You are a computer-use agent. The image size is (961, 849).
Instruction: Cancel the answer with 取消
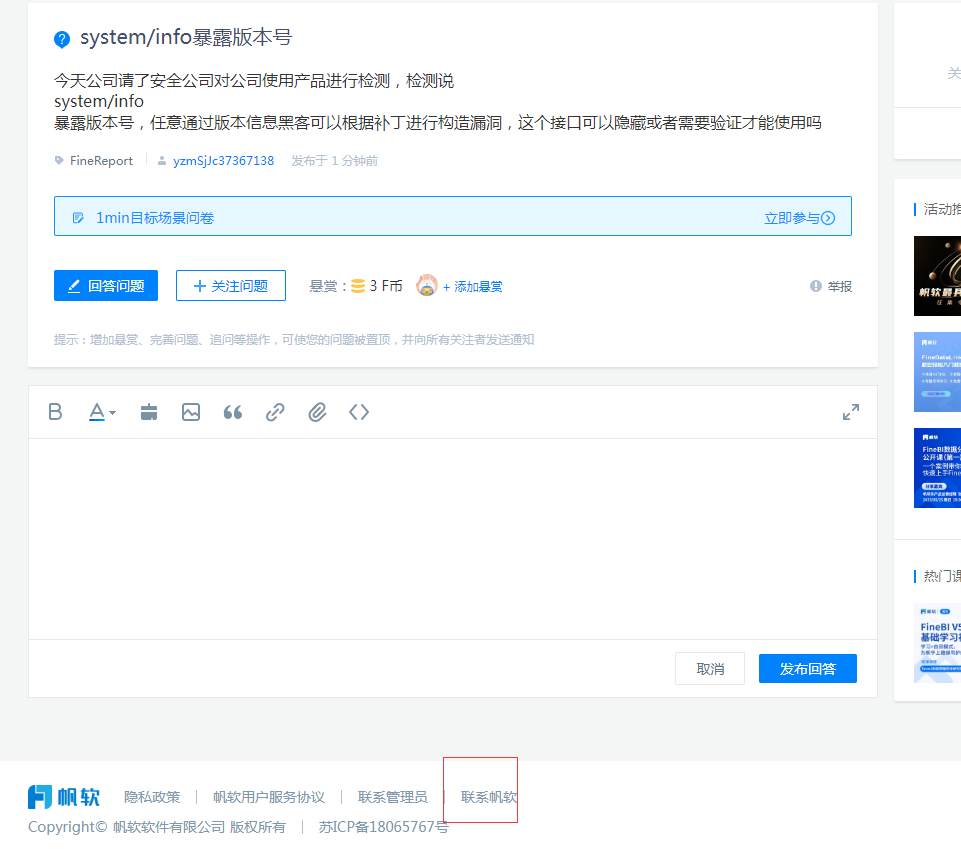710,668
